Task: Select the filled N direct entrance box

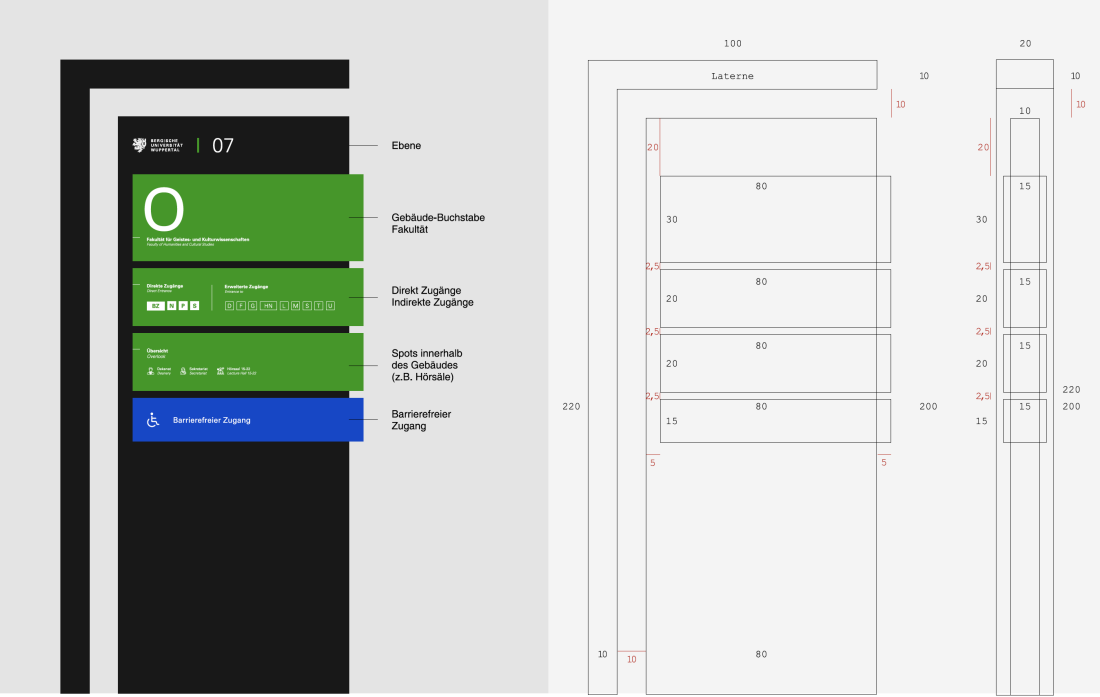Action: click(x=171, y=305)
